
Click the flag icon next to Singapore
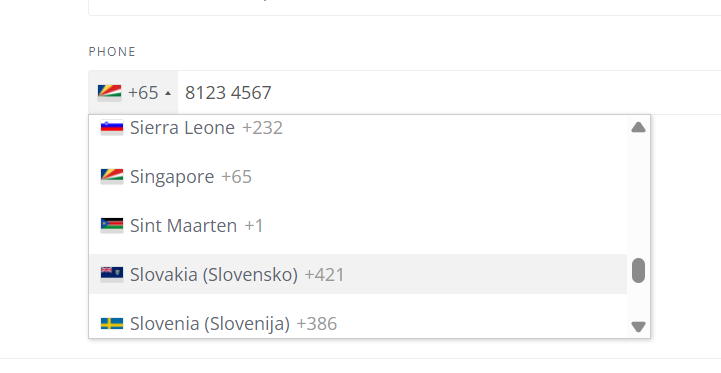coord(112,177)
